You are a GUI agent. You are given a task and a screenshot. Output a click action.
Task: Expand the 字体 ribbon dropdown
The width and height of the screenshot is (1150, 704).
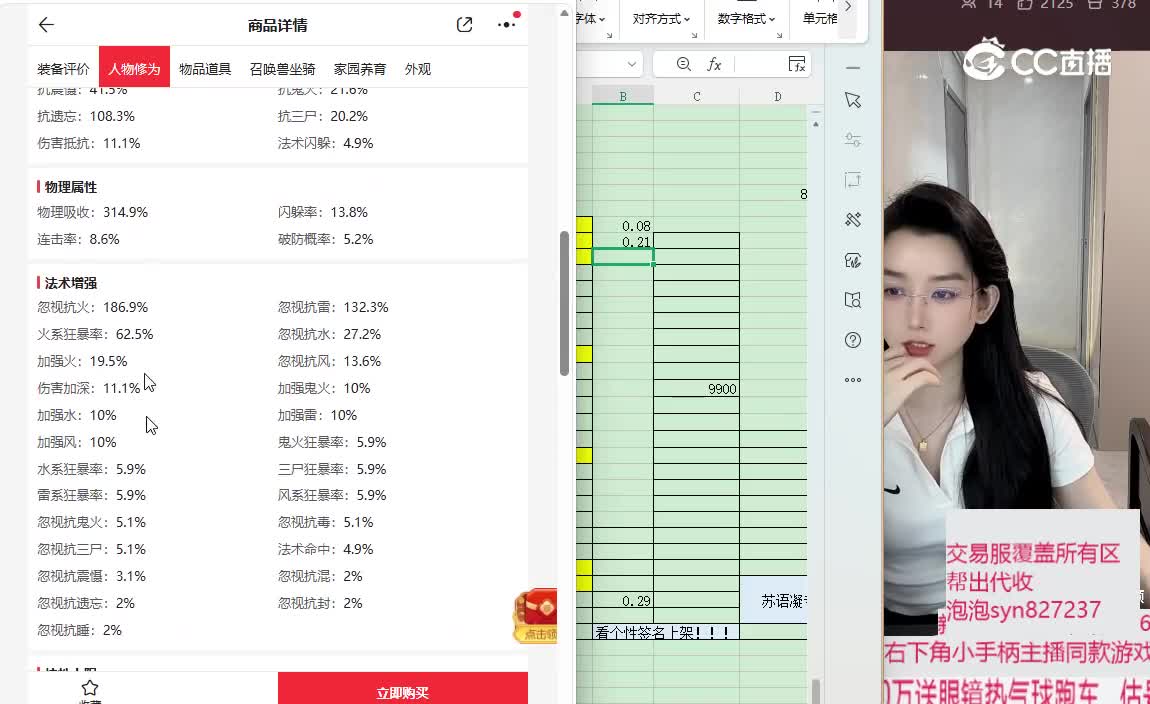pyautogui.click(x=591, y=19)
